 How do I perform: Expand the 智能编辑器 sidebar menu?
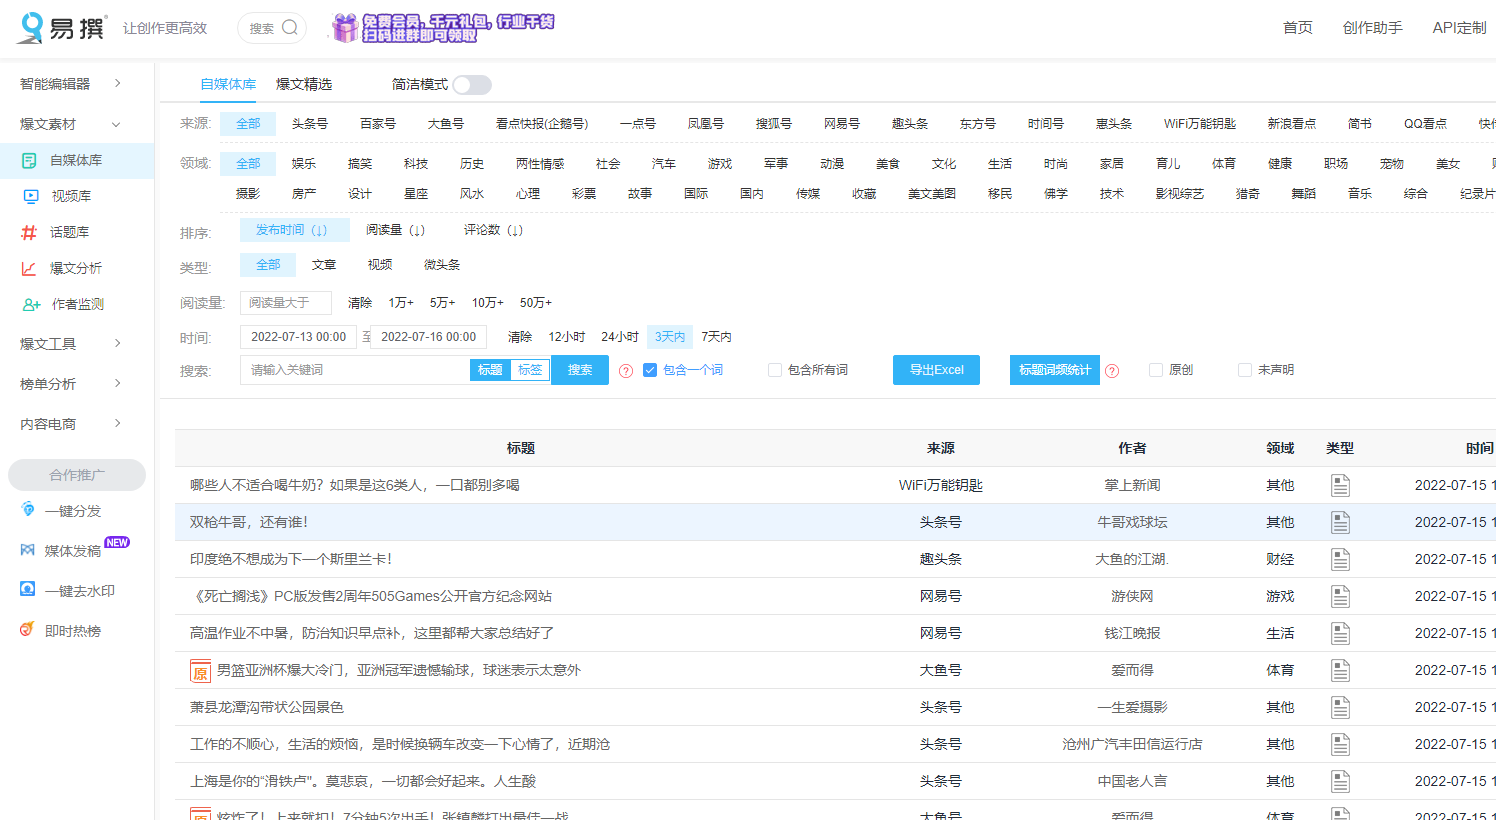tap(72, 84)
